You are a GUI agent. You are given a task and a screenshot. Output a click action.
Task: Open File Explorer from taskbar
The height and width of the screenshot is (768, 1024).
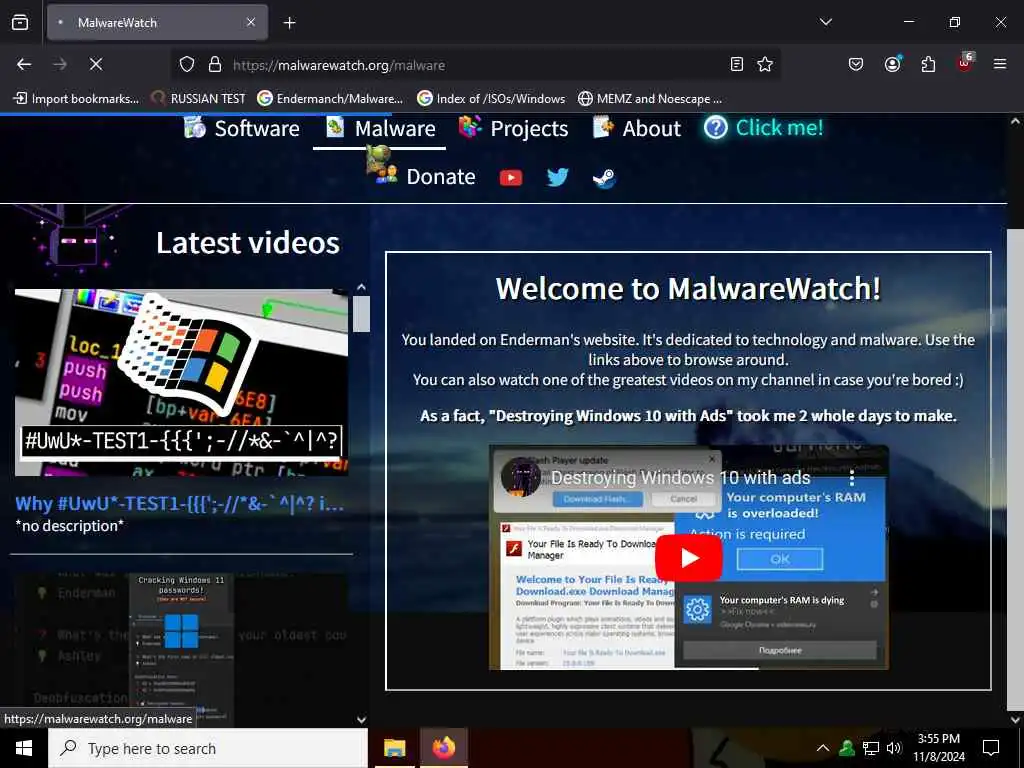[394, 748]
